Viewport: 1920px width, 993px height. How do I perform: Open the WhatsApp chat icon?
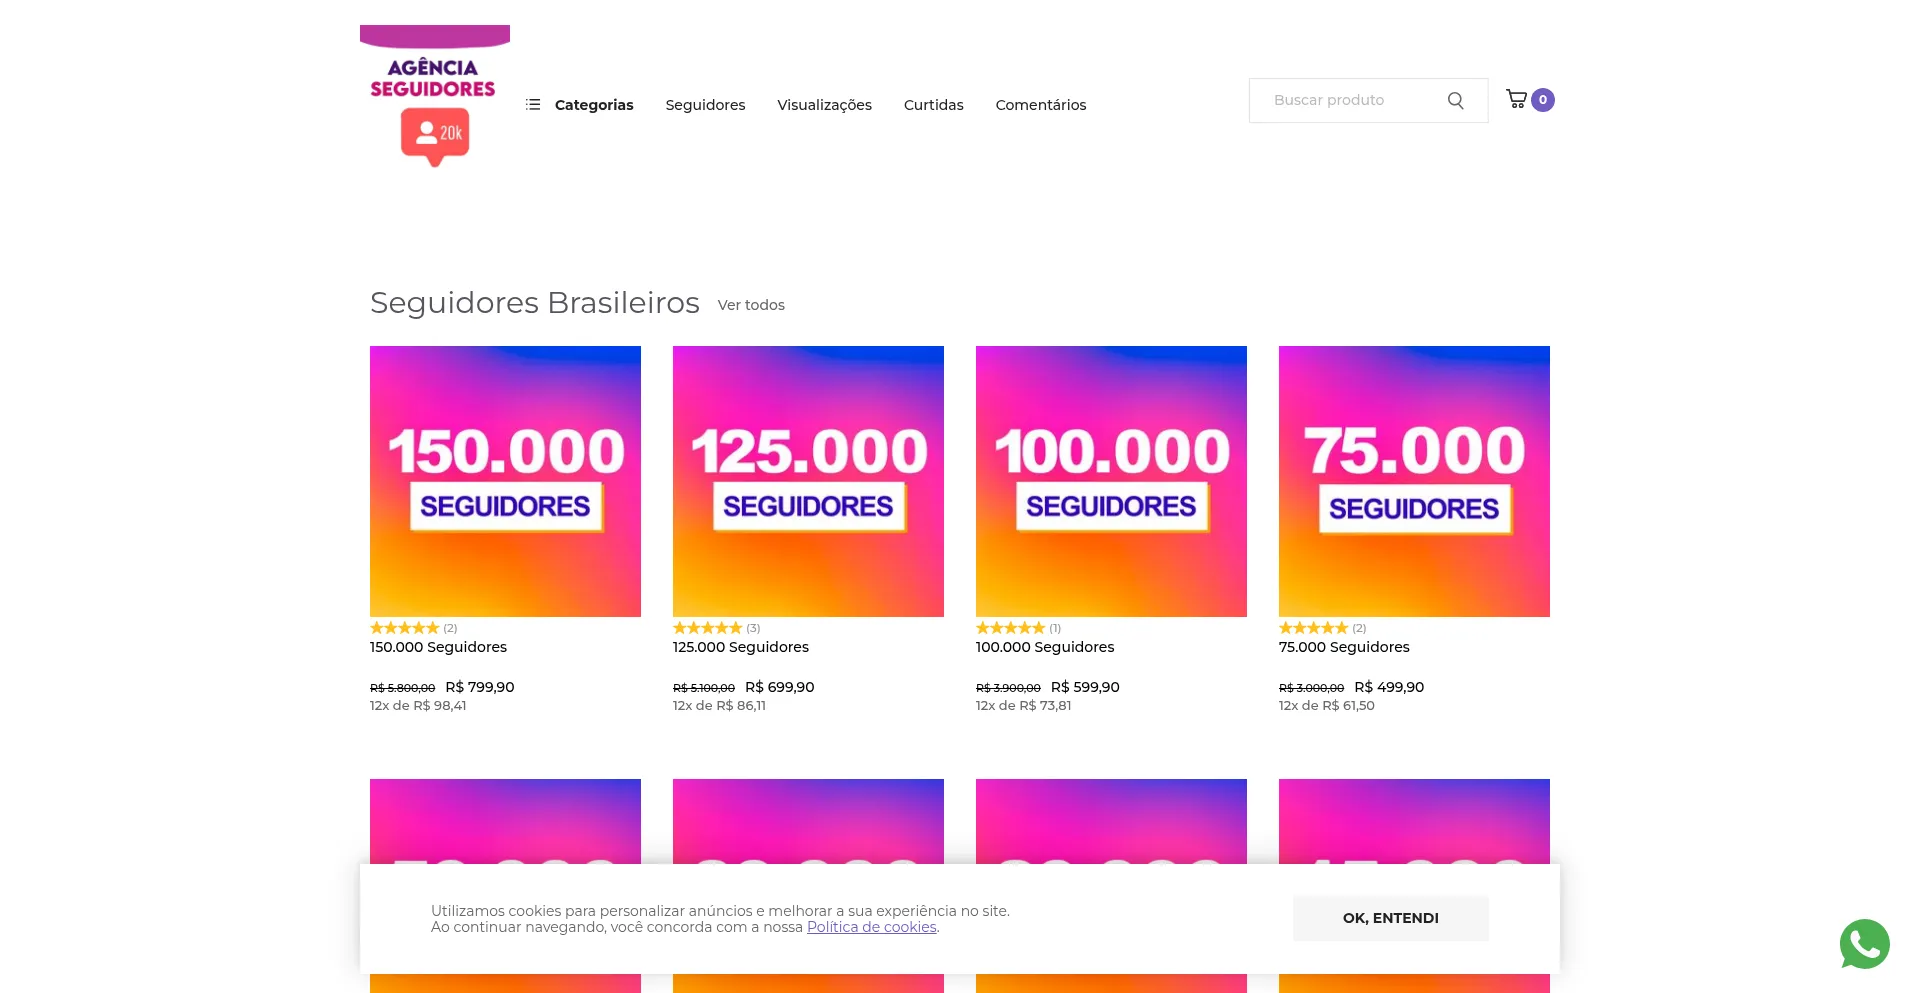[1864, 944]
